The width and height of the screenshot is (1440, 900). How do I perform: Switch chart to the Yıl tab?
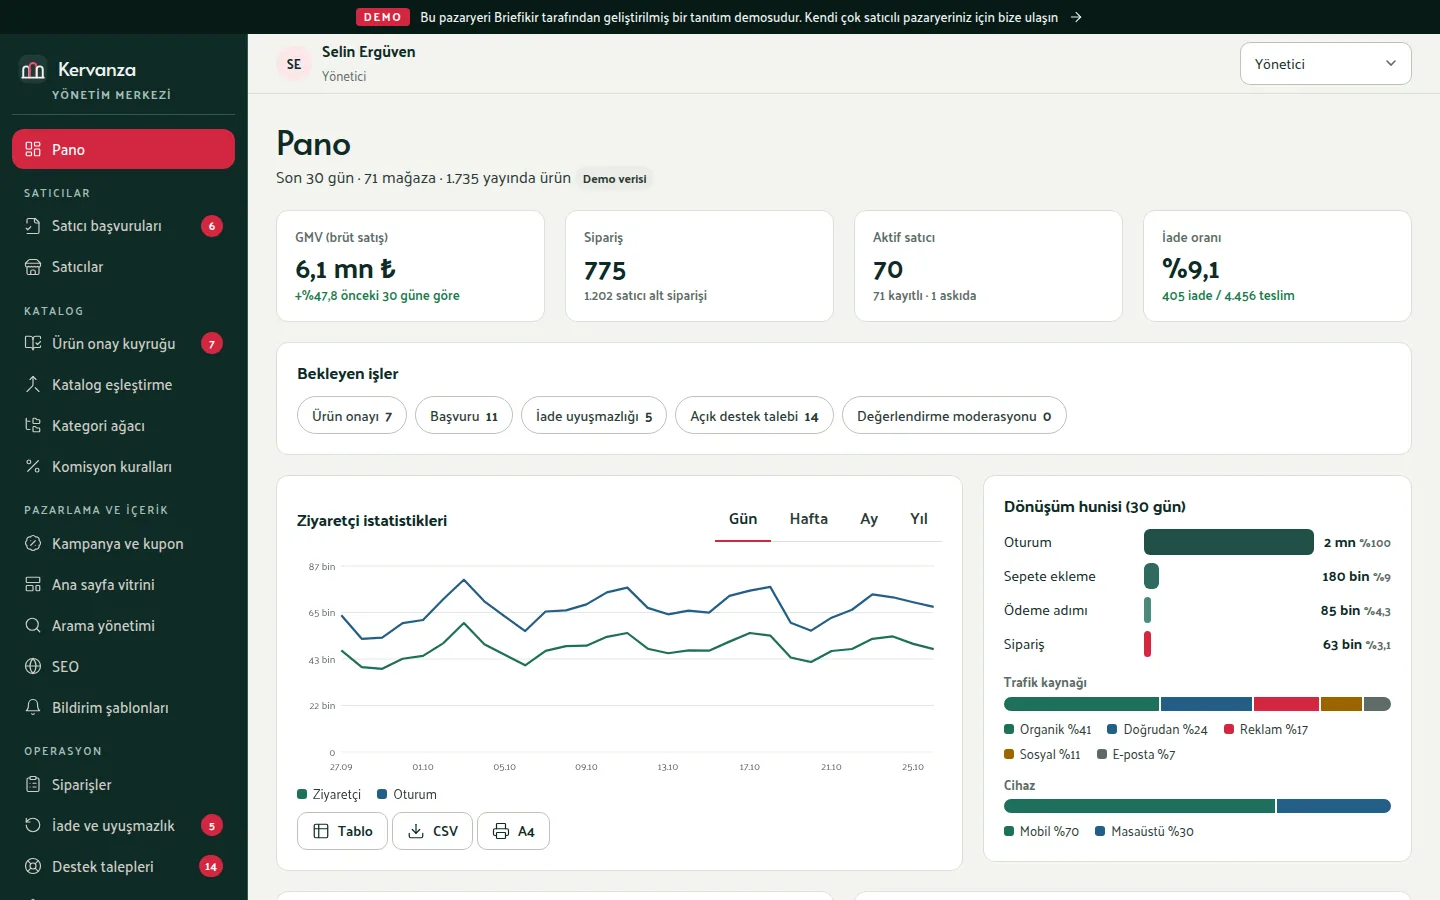tap(919, 519)
